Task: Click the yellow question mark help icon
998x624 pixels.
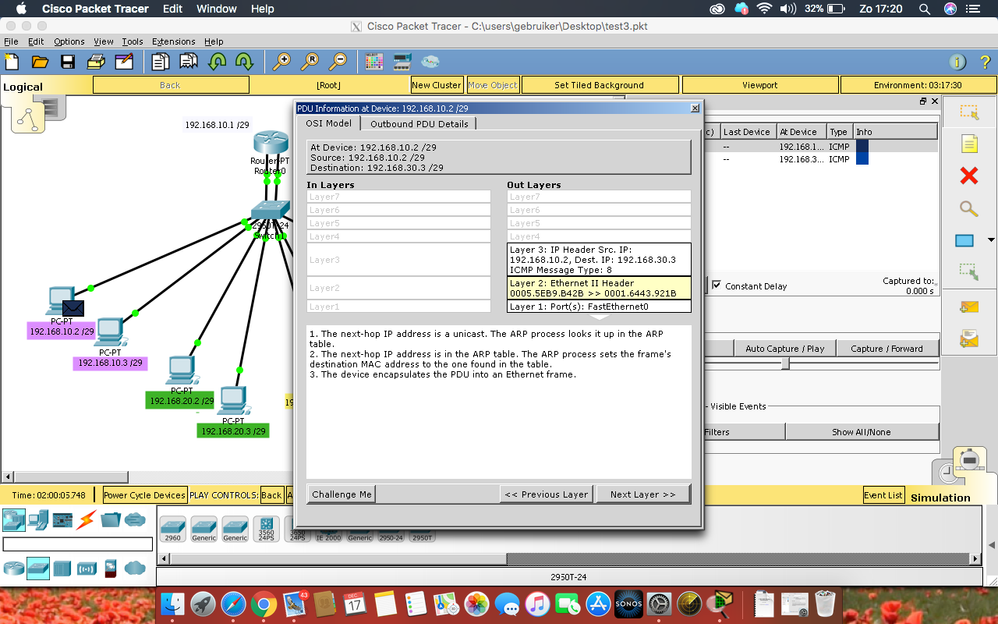Action: coord(985,62)
